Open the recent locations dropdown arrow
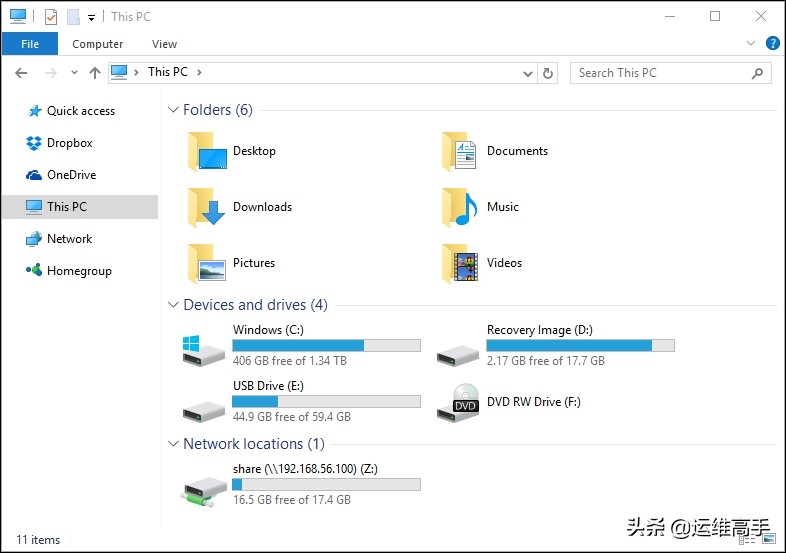The image size is (786, 553). tap(74, 73)
